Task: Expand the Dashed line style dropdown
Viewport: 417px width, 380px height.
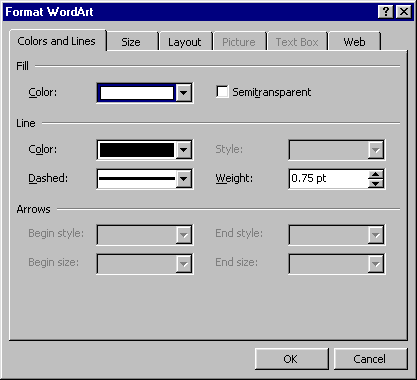Action: 184,179
